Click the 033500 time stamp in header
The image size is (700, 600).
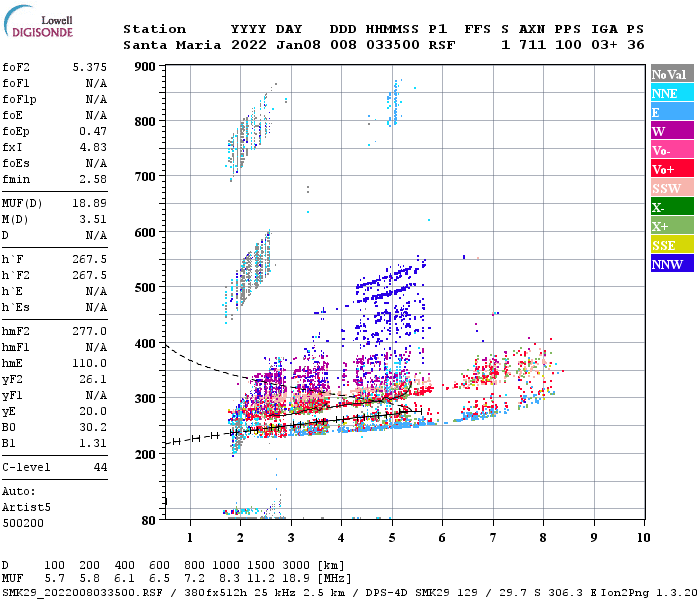click(x=393, y=45)
